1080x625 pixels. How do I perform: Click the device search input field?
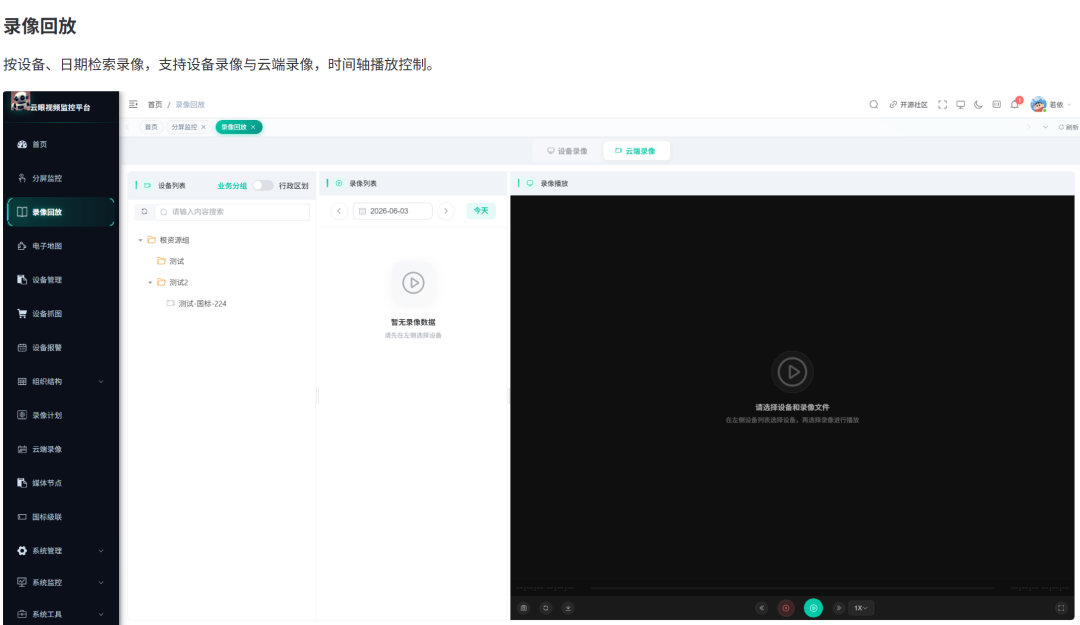(x=232, y=212)
